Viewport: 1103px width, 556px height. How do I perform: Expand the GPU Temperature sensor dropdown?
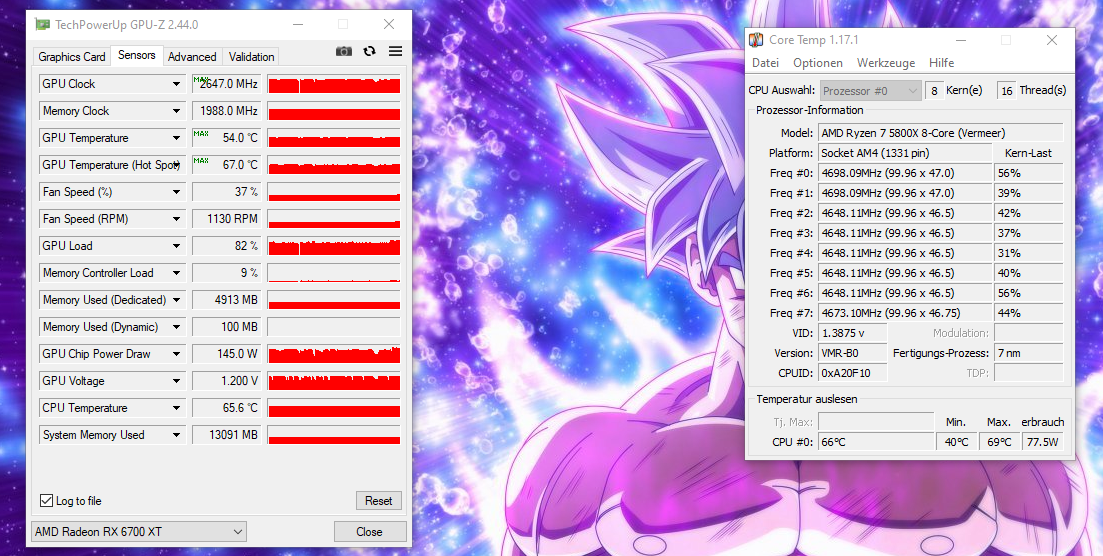coord(177,138)
